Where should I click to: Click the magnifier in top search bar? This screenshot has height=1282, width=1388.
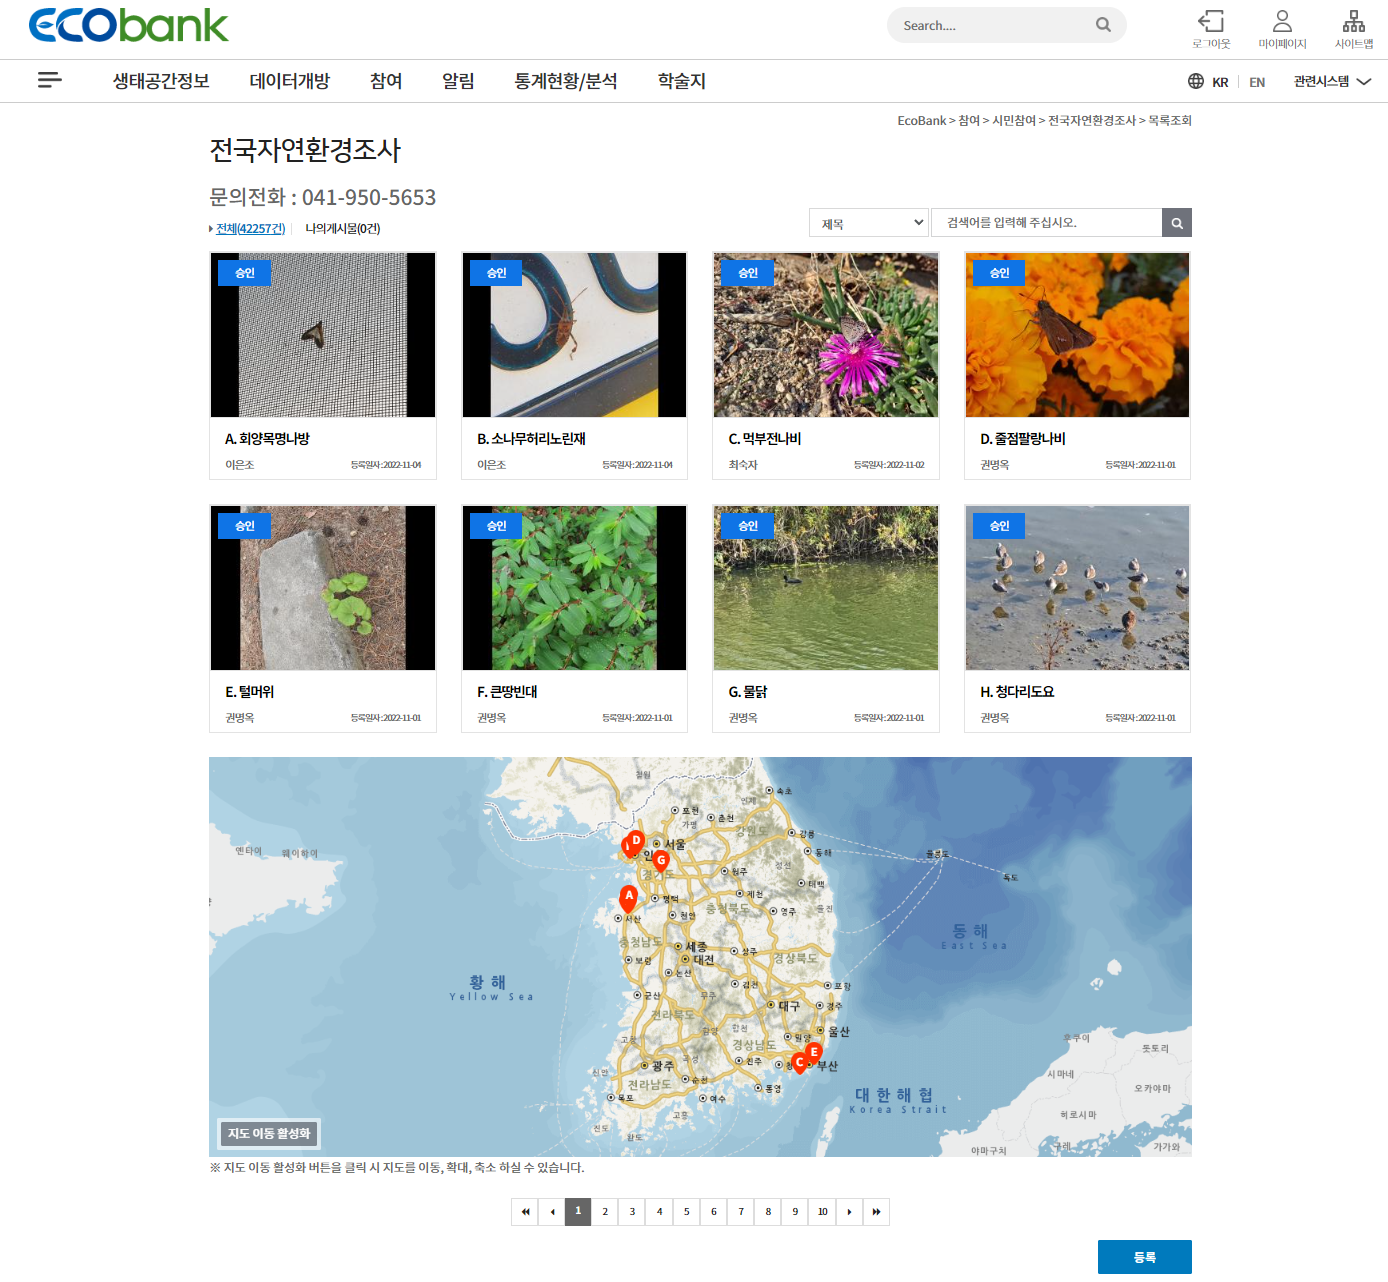point(1103,25)
